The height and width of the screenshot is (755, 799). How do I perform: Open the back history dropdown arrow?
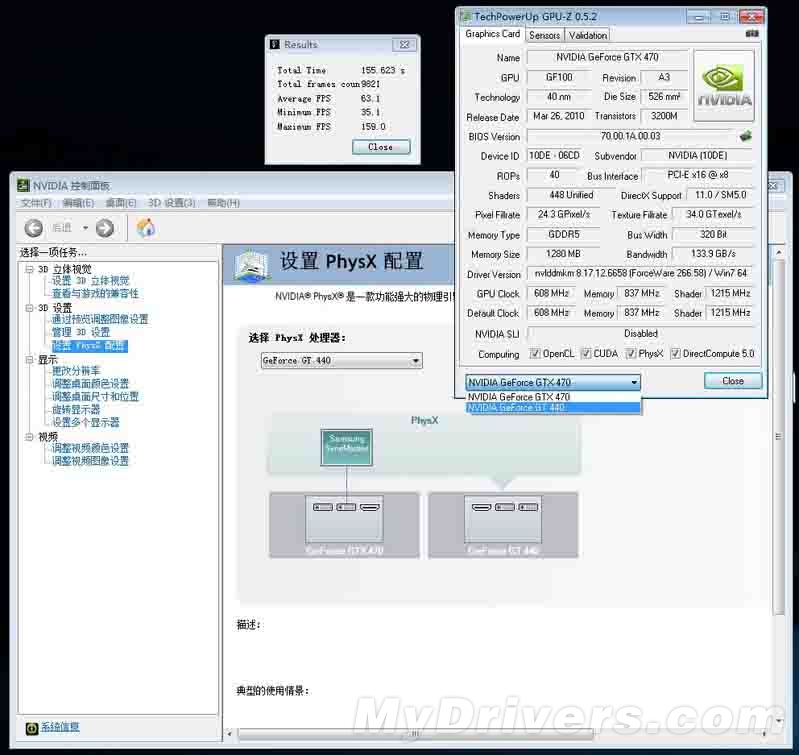(85, 228)
